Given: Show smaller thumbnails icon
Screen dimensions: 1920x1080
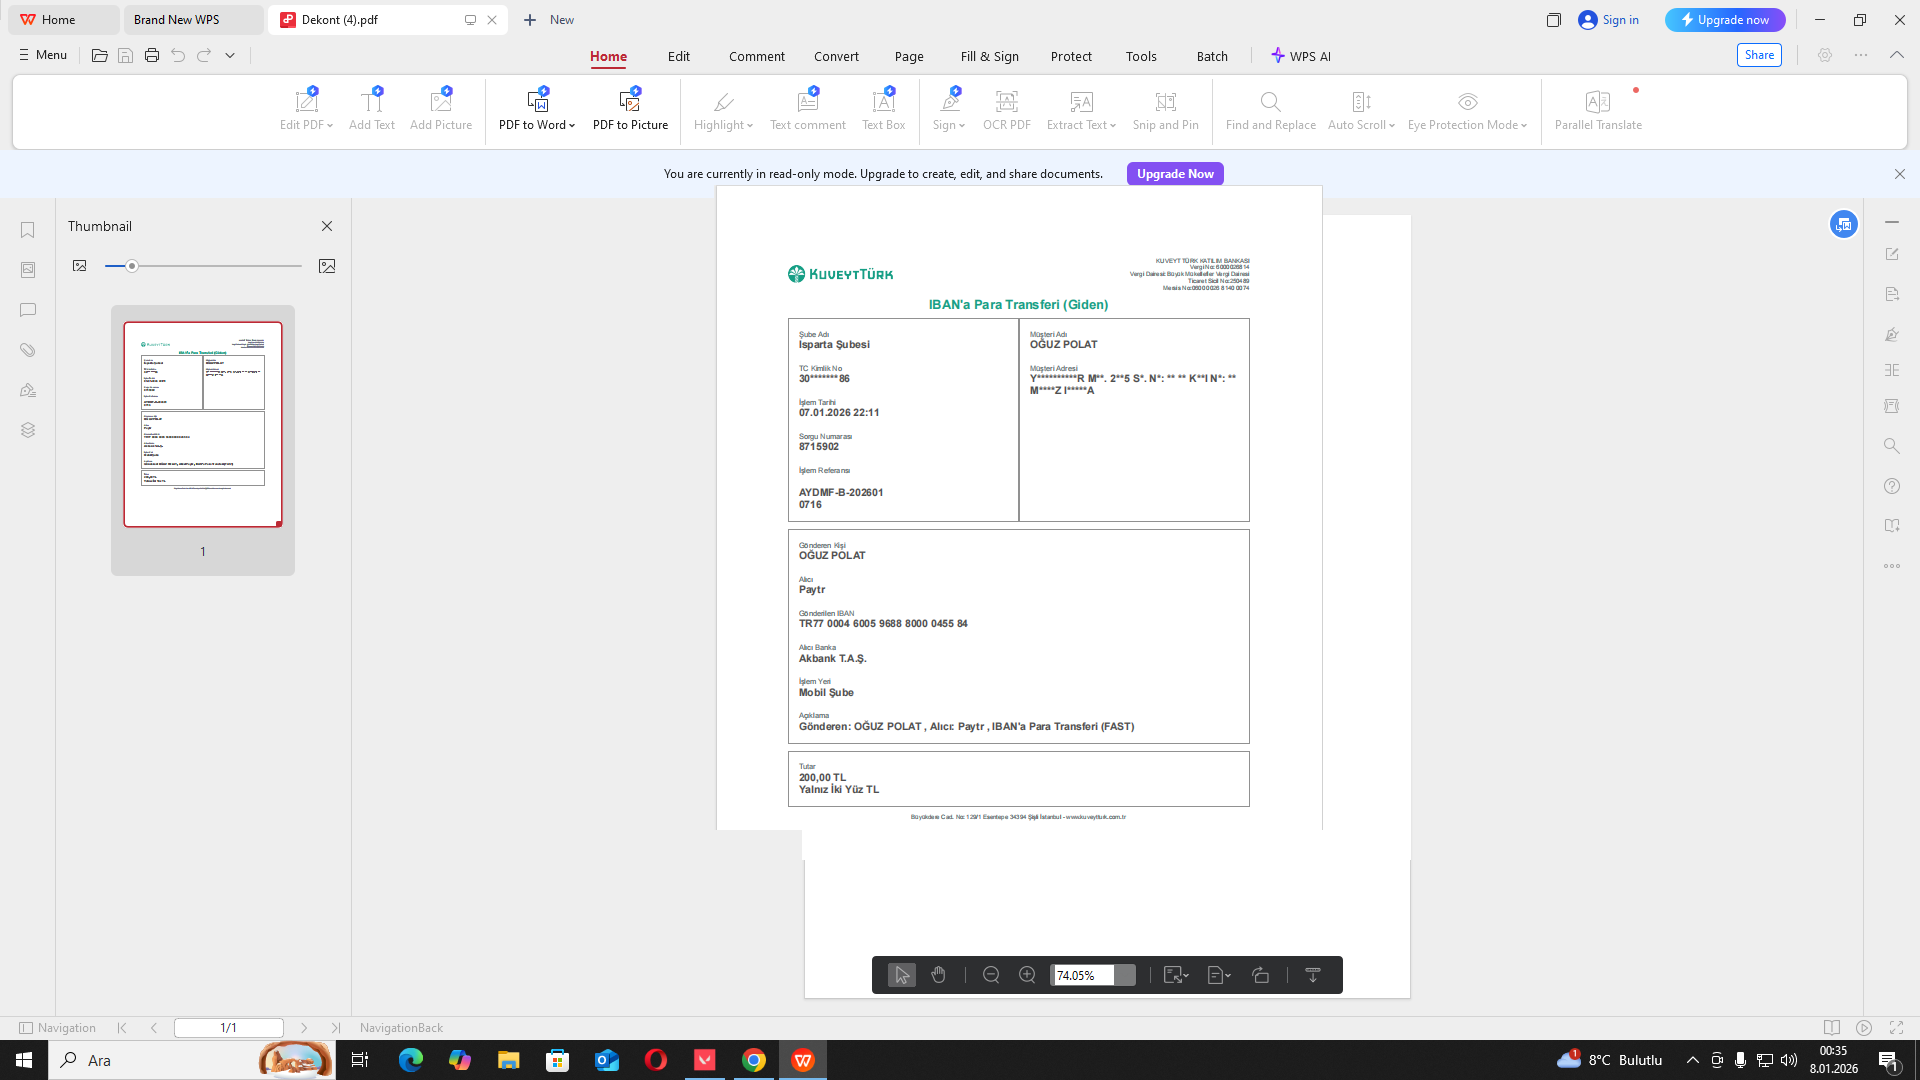Looking at the screenshot, I should pos(80,266).
